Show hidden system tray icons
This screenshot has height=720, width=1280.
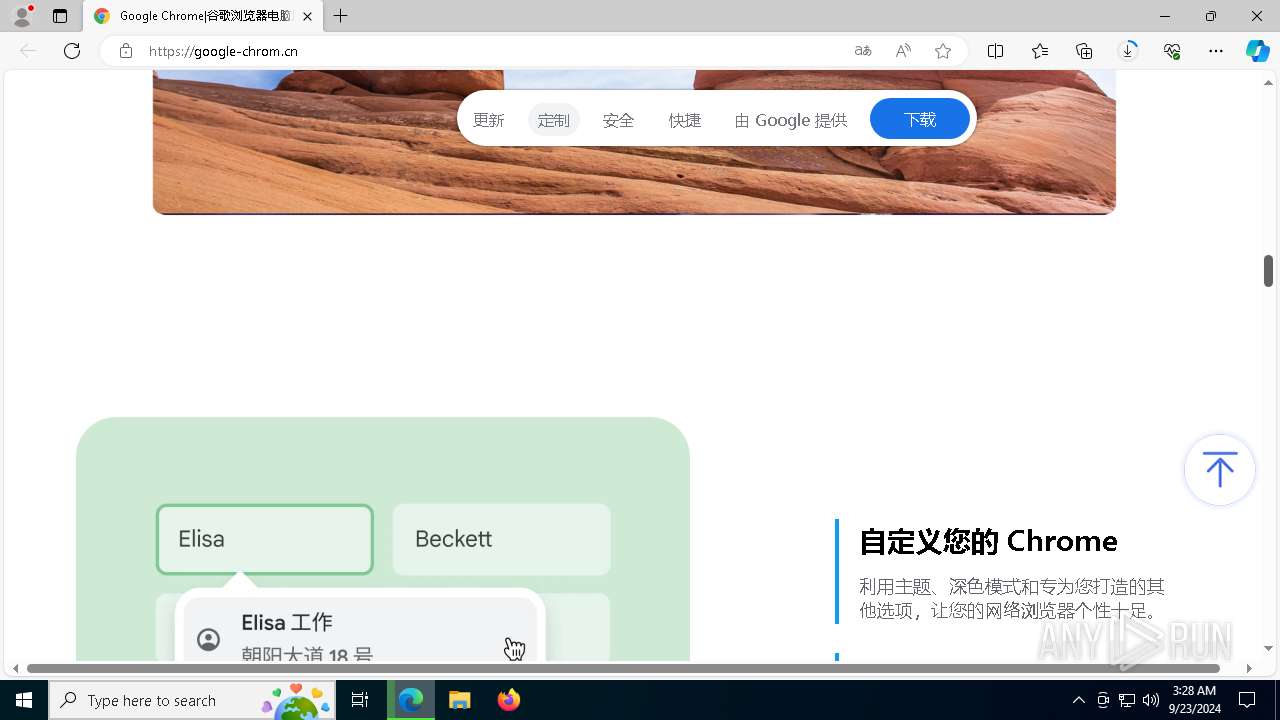1078,700
